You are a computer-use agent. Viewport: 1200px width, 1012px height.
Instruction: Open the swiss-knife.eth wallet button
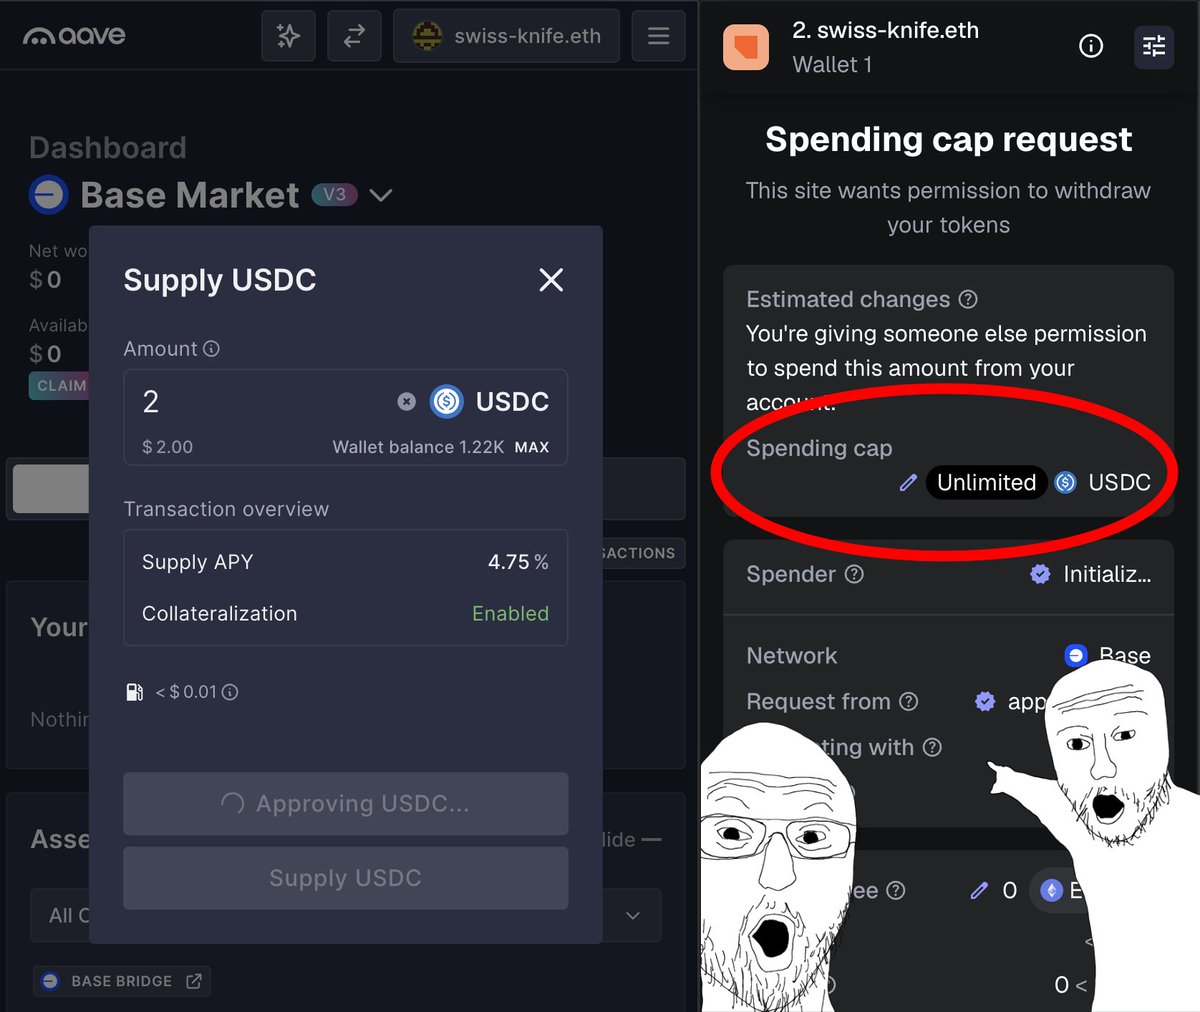click(x=506, y=36)
